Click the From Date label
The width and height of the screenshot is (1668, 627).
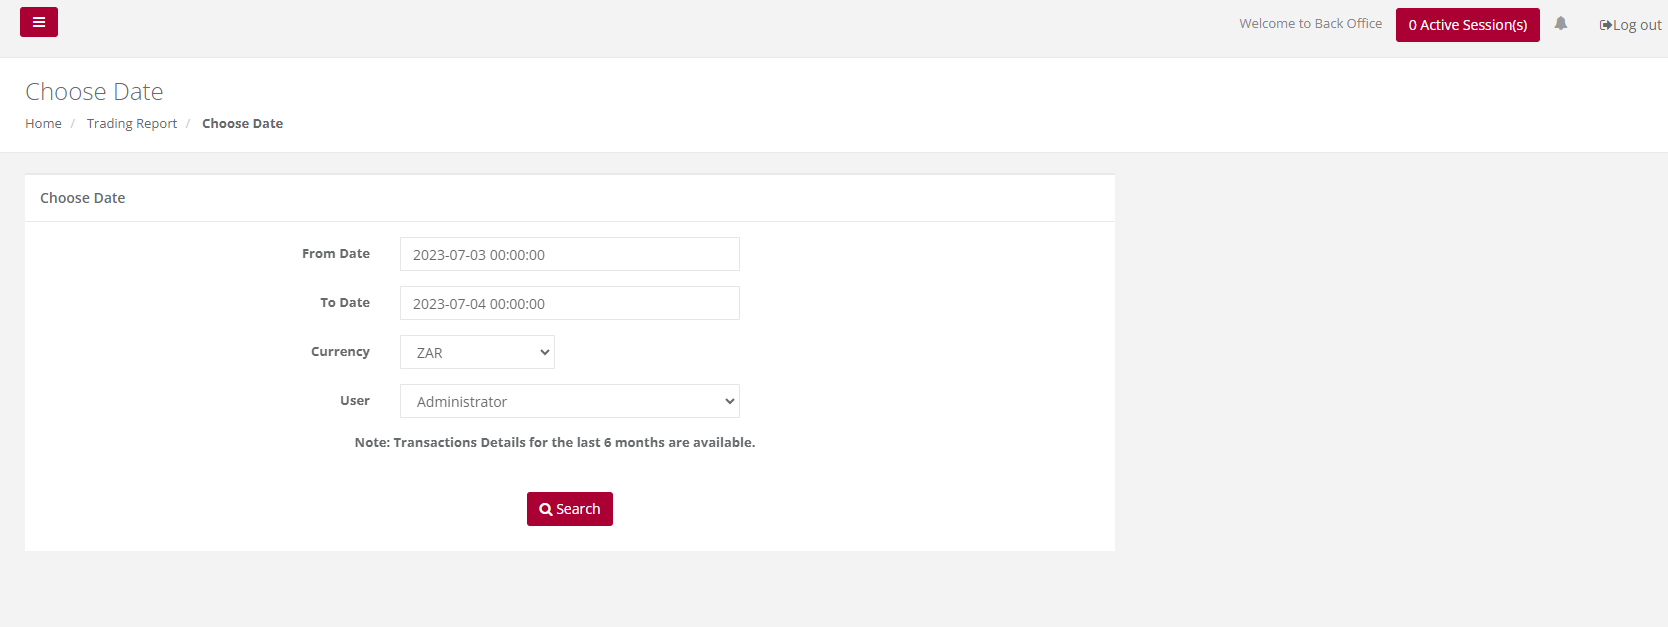(336, 254)
